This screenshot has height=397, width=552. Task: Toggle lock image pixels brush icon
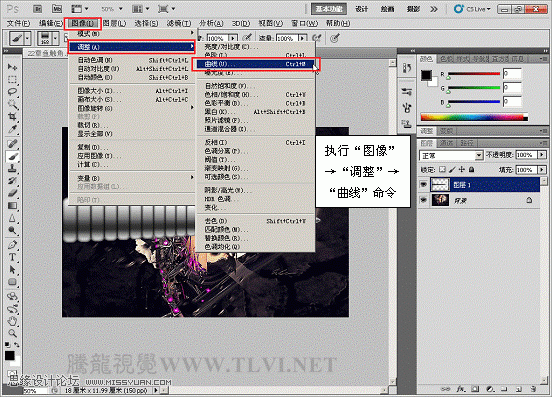[452, 170]
